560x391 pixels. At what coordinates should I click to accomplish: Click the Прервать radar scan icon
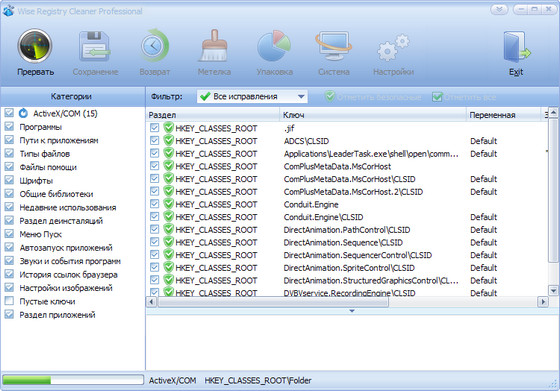pyautogui.click(x=35, y=46)
